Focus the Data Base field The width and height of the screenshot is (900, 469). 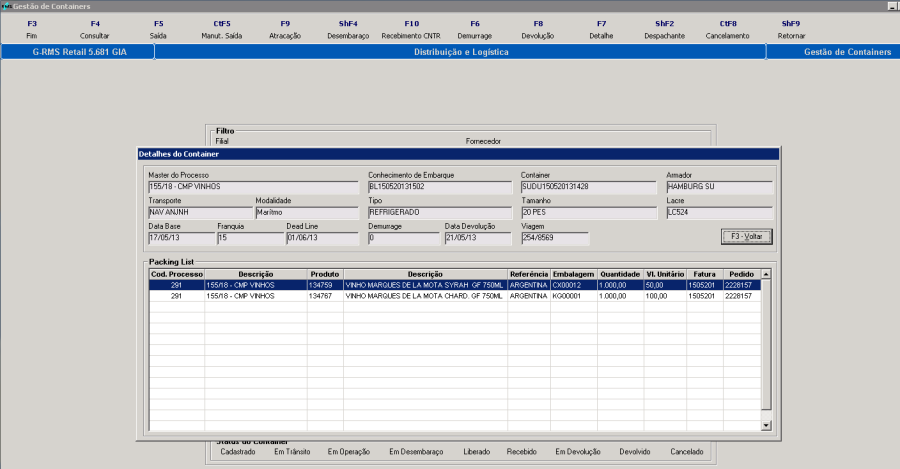click(181, 238)
